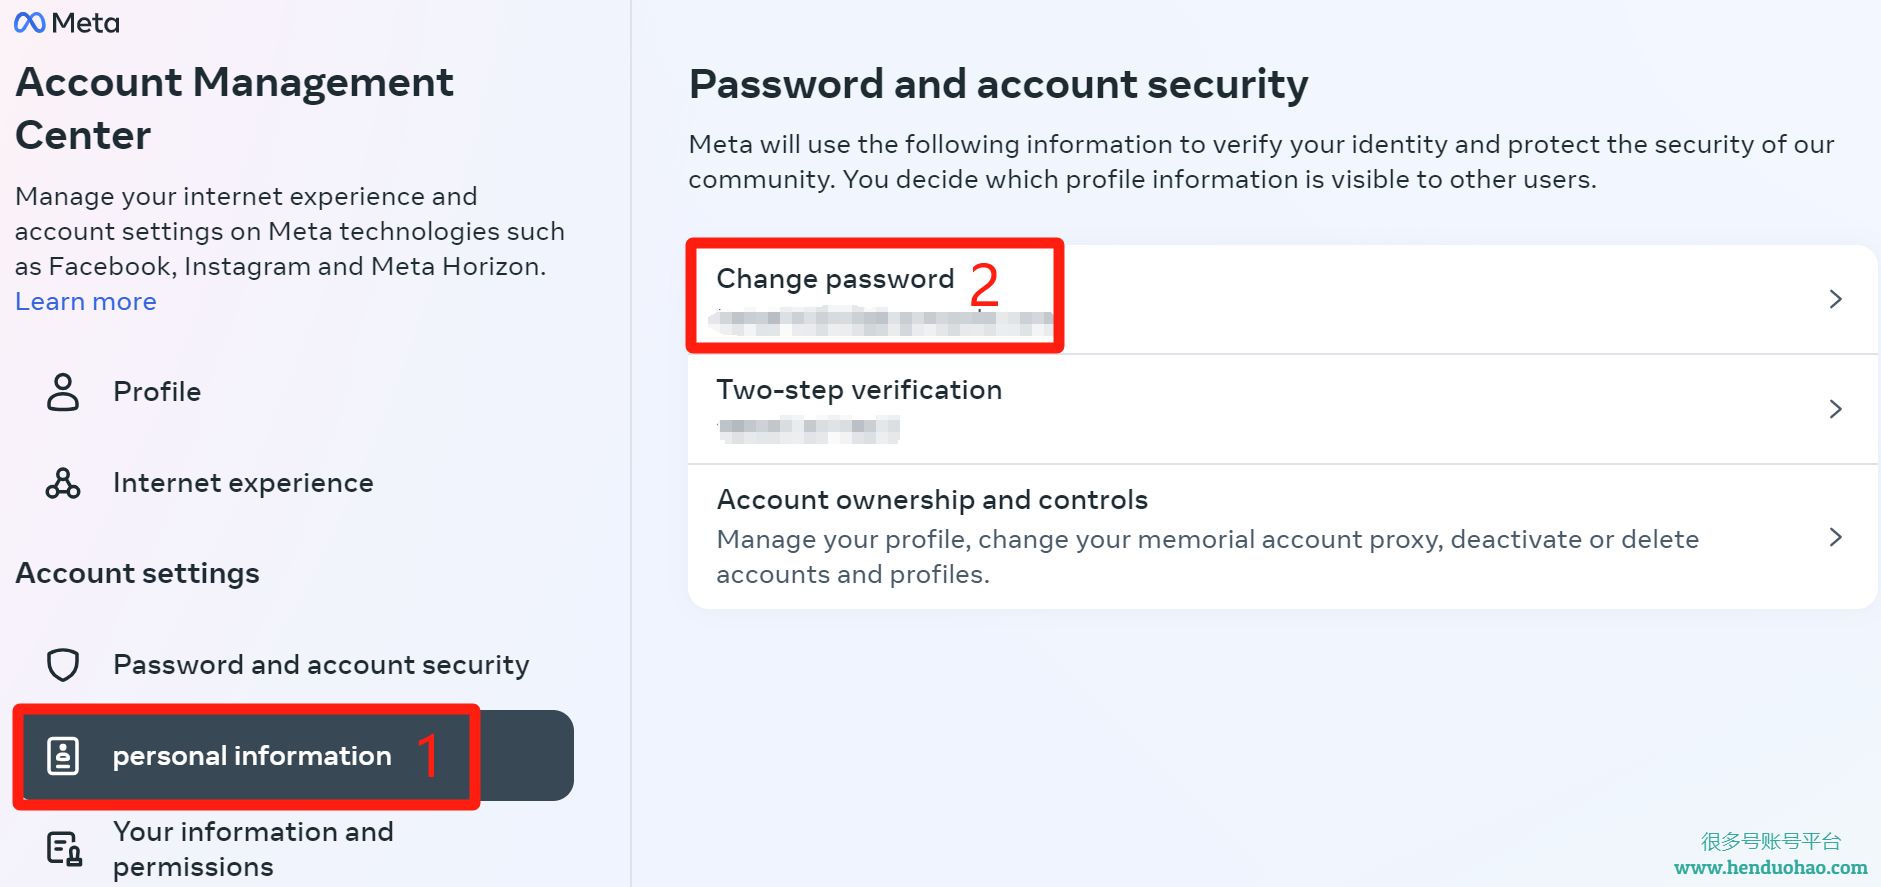1881x887 pixels.
Task: Open Account ownership and controls row
Action: (1282, 537)
